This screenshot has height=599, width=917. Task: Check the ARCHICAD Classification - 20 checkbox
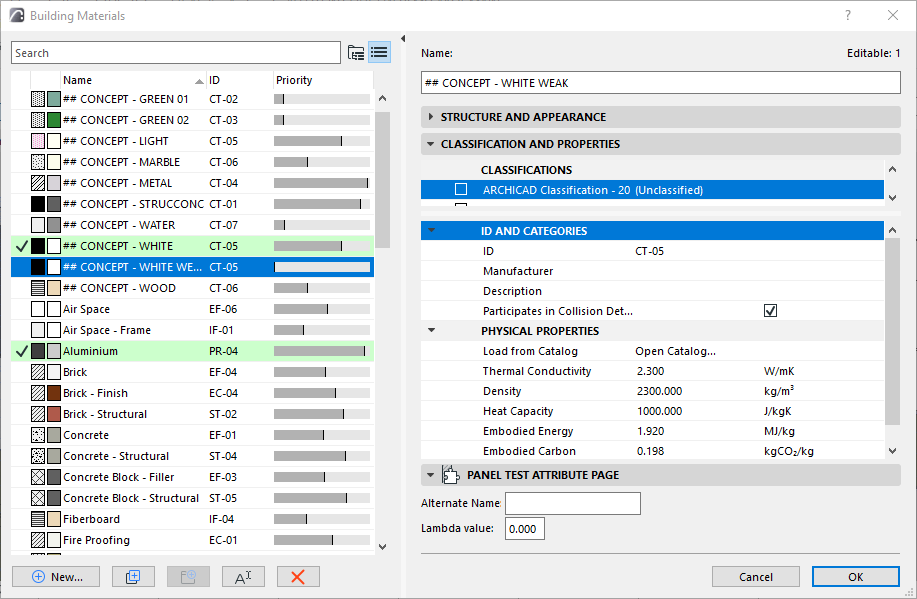coord(461,189)
